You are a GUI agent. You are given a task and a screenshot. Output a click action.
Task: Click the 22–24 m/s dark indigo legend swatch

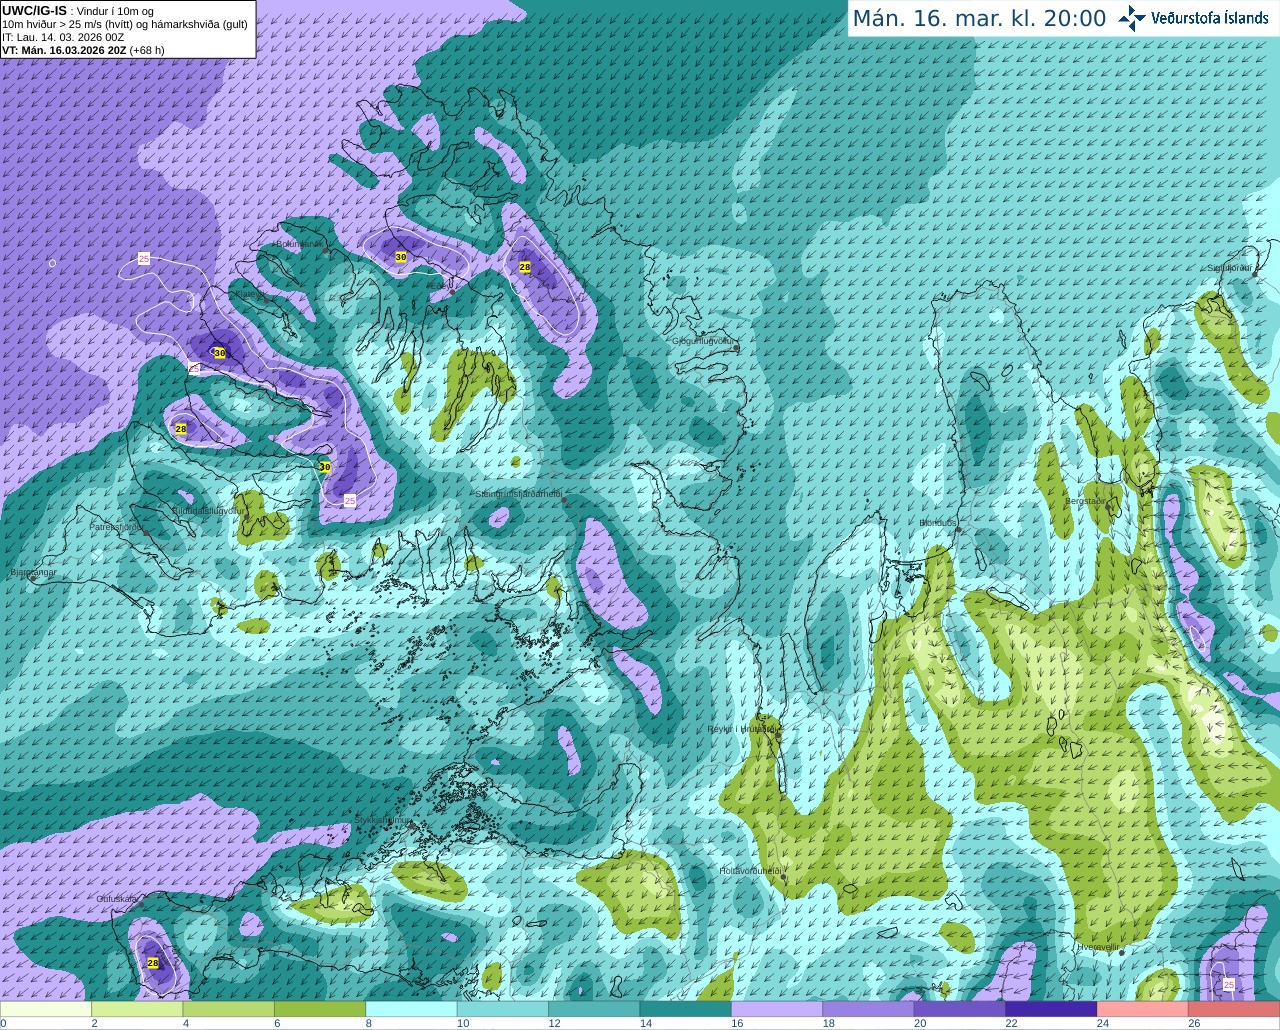[1051, 1009]
